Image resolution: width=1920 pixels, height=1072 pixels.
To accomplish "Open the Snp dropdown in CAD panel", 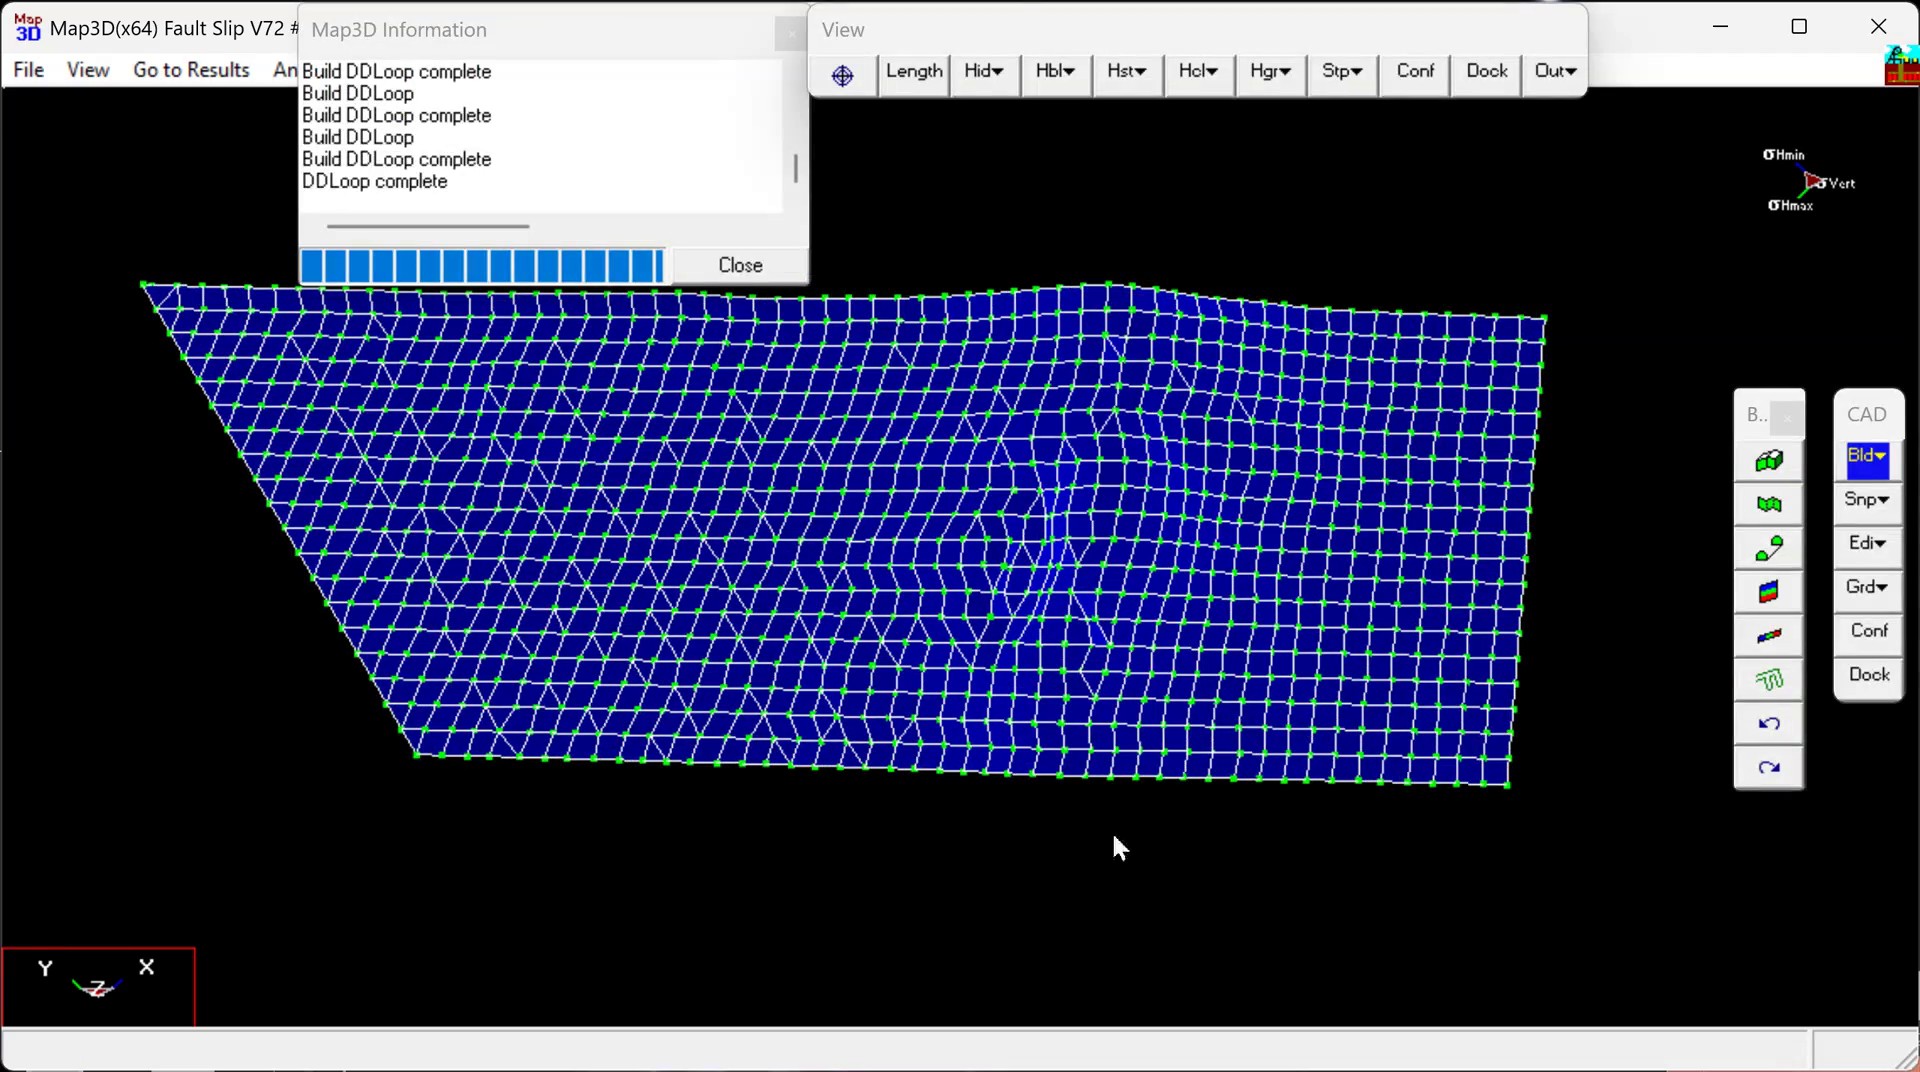I will [1867, 499].
